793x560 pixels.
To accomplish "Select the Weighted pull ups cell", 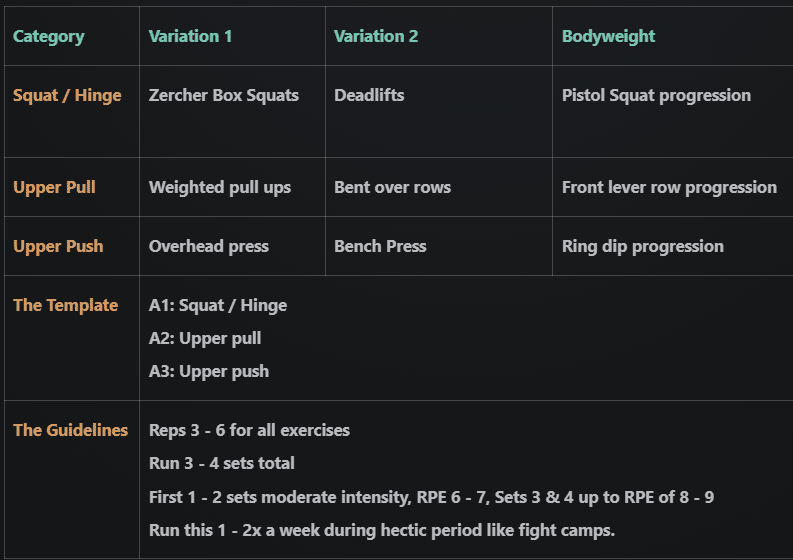I will pos(220,188).
